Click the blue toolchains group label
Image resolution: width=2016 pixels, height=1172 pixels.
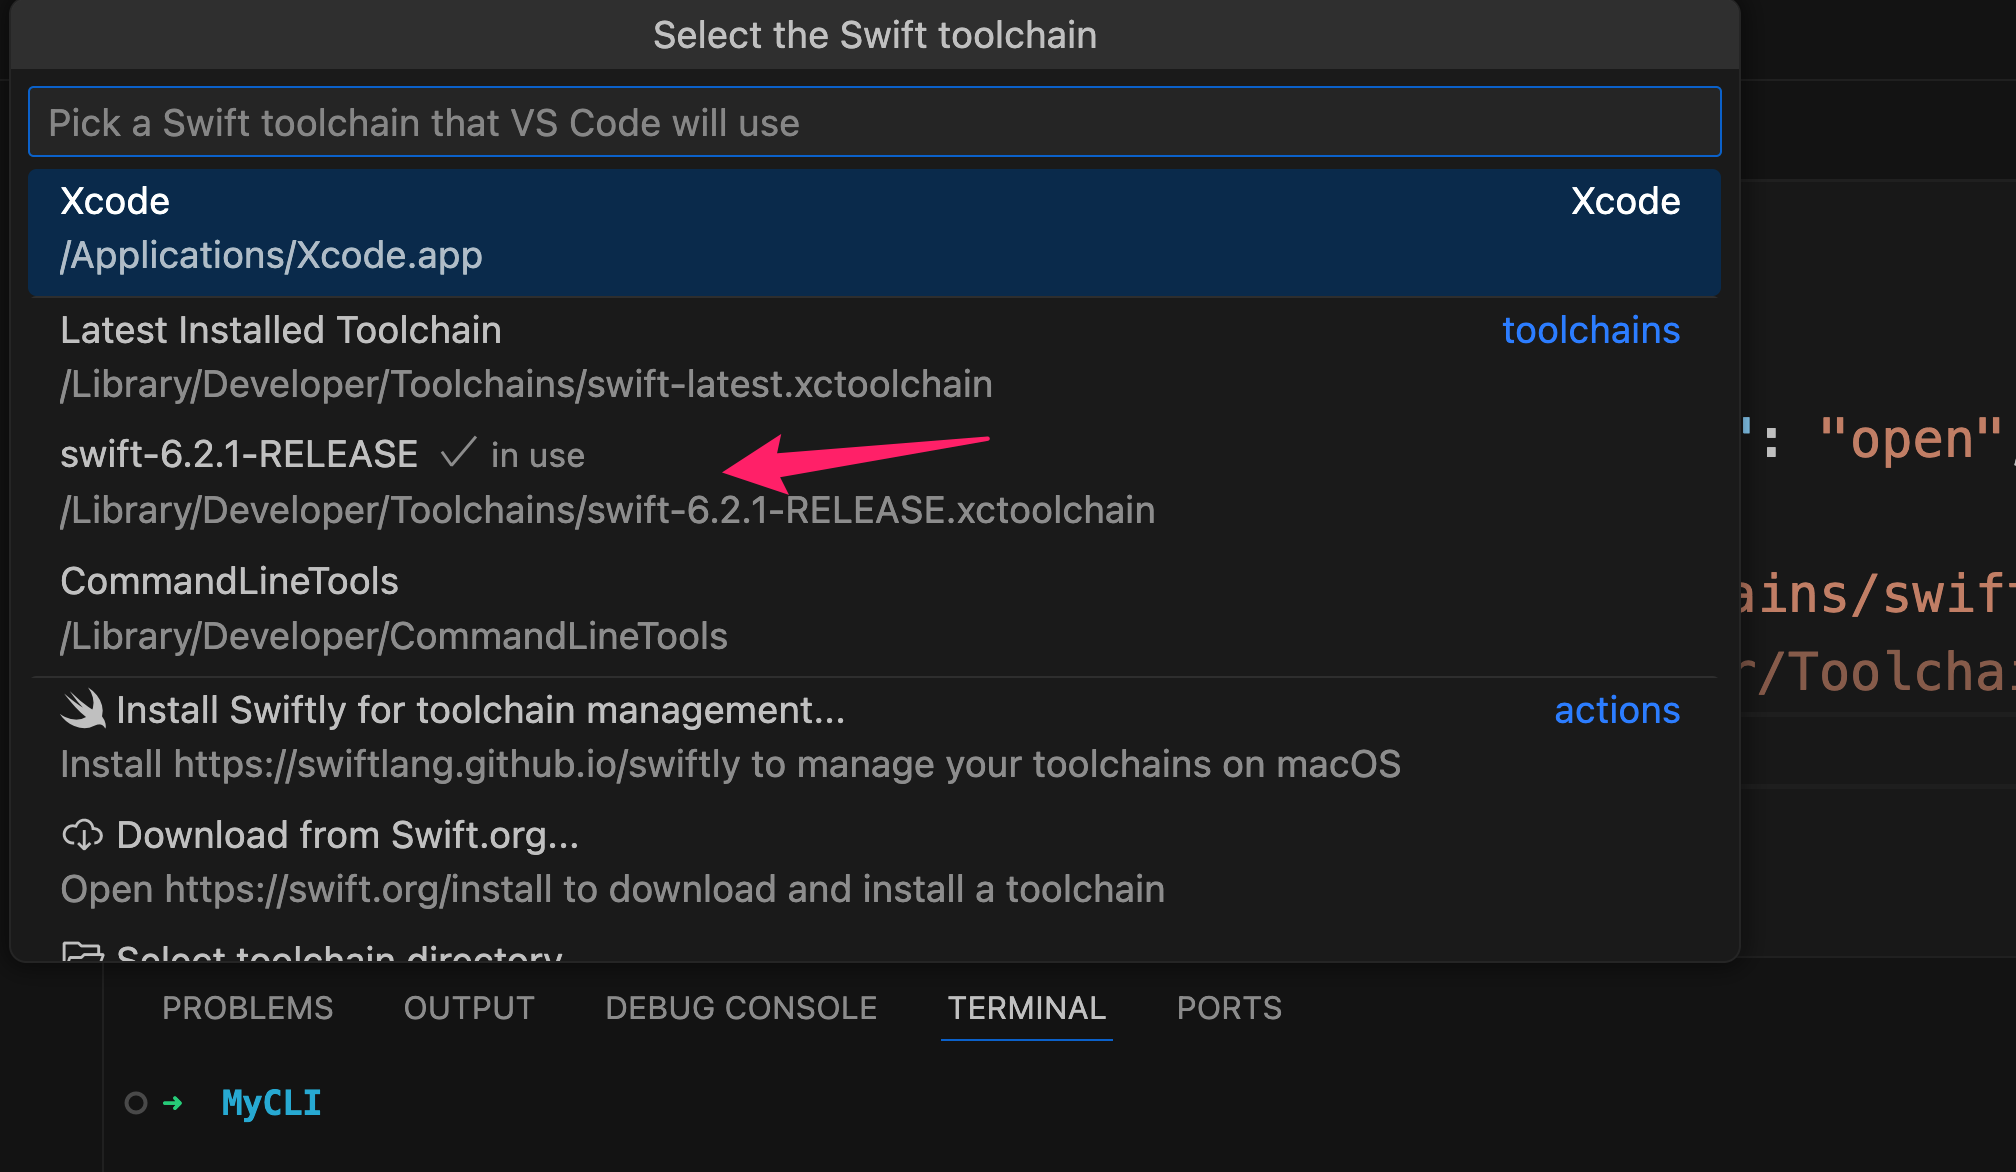click(x=1590, y=331)
